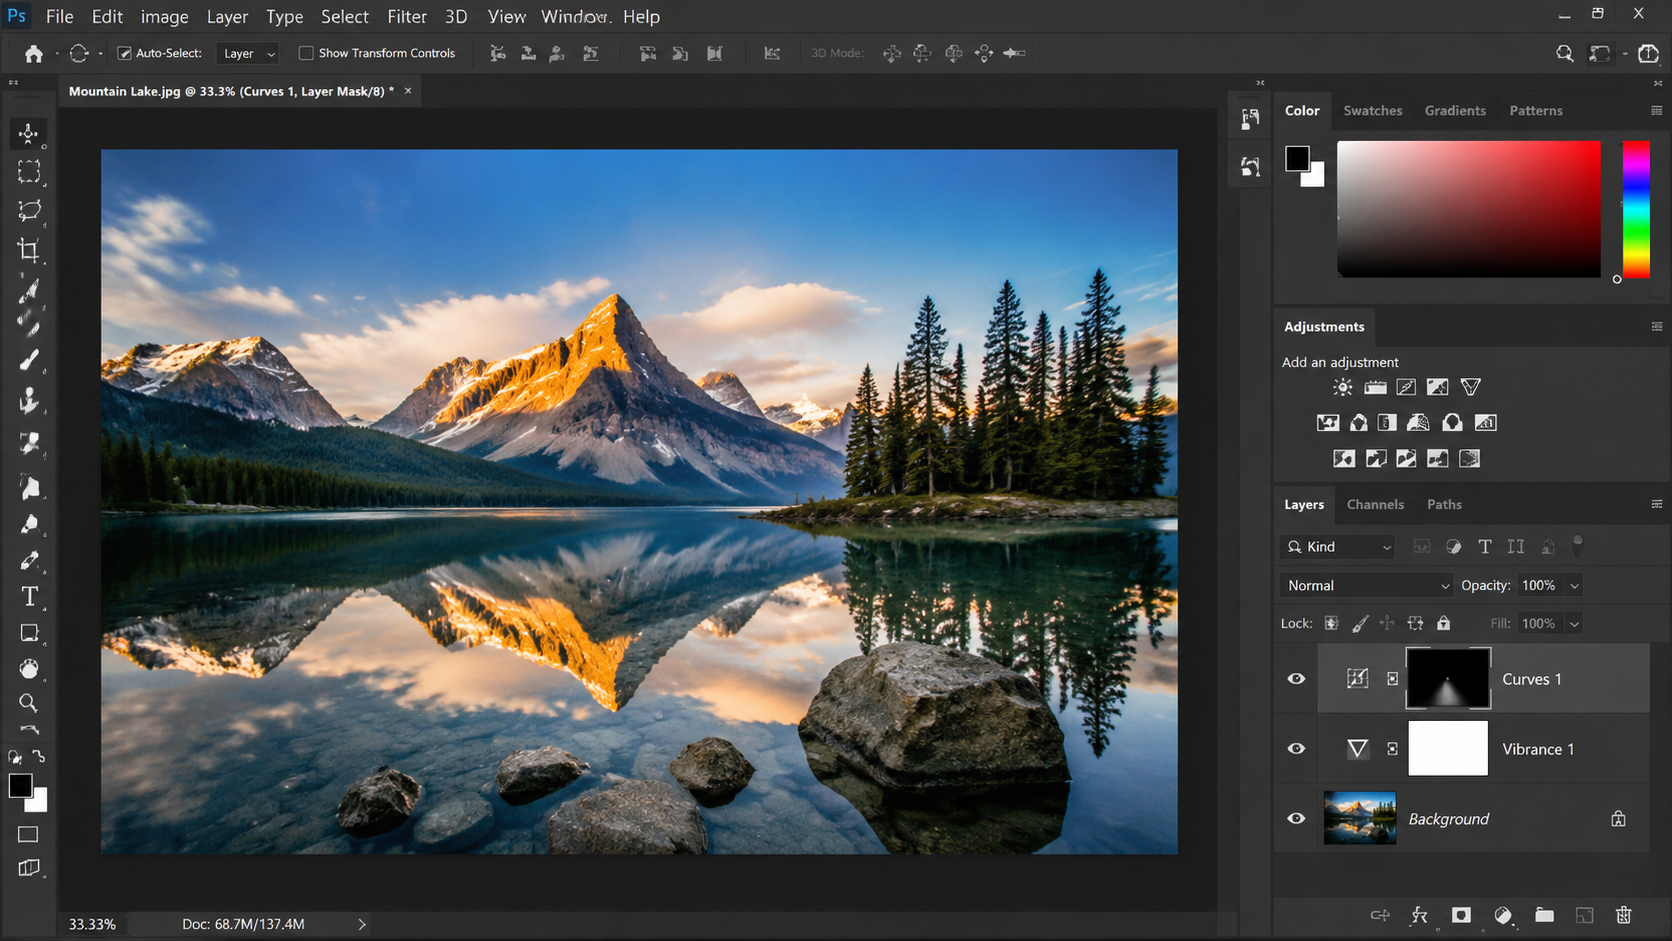The image size is (1672, 941).
Task: Expand the Opacity slider dropdown arrow
Action: coord(1574,586)
